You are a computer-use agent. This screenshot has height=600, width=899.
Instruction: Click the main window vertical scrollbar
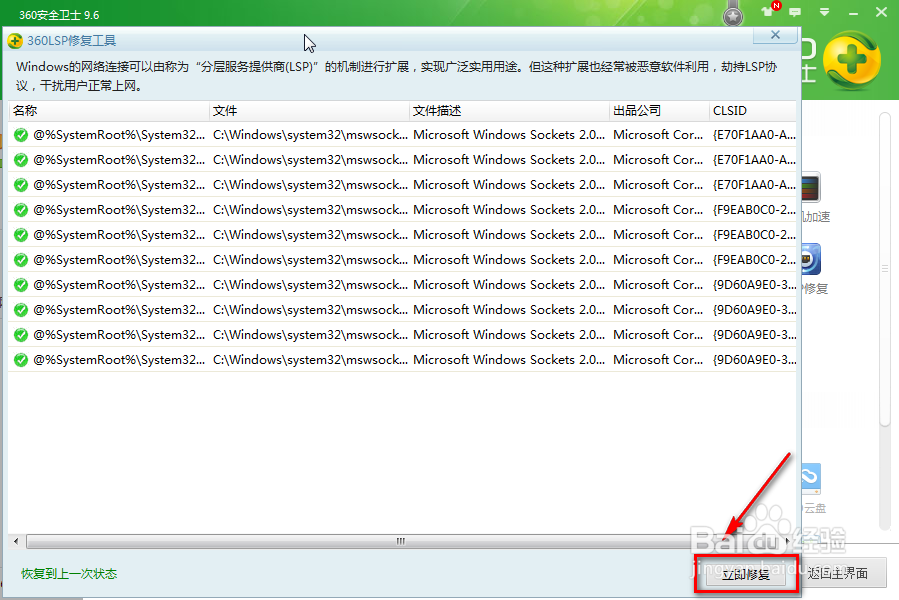click(x=884, y=270)
